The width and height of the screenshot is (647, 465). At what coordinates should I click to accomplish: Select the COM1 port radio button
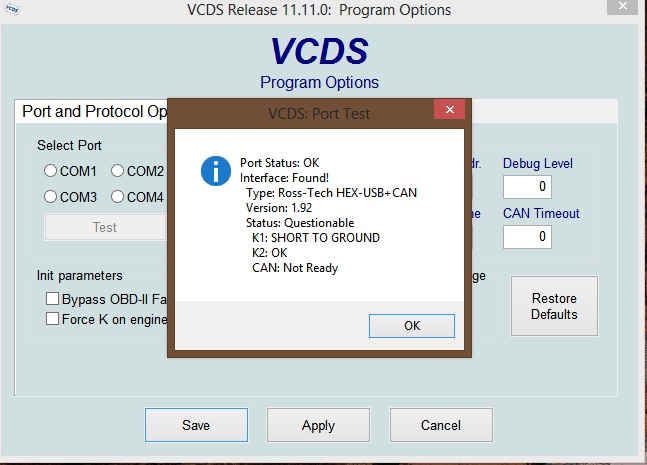point(50,171)
